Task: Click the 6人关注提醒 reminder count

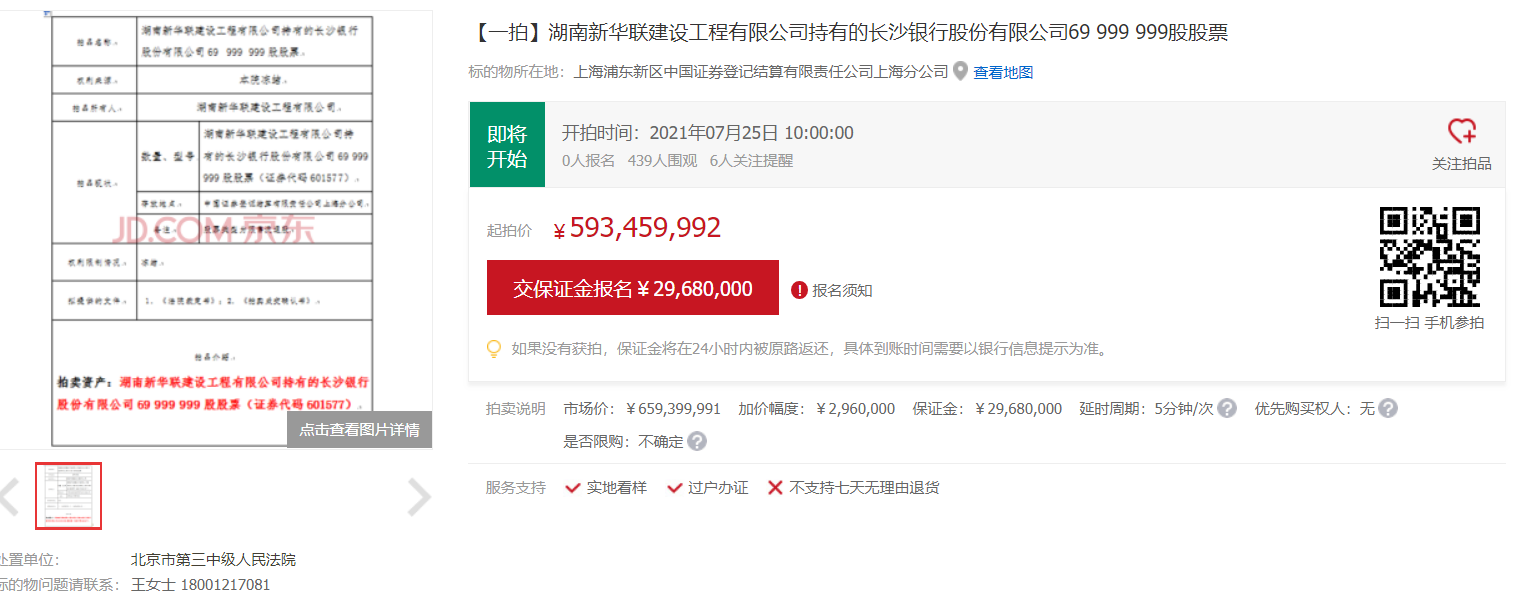Action: pyautogui.click(x=751, y=160)
